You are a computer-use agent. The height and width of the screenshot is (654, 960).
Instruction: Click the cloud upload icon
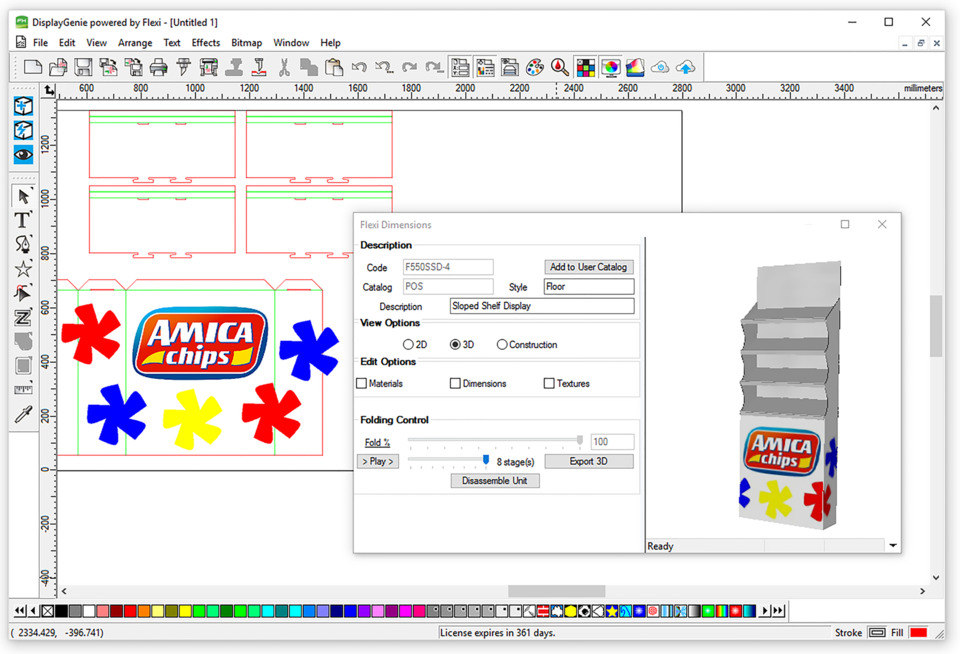click(685, 68)
